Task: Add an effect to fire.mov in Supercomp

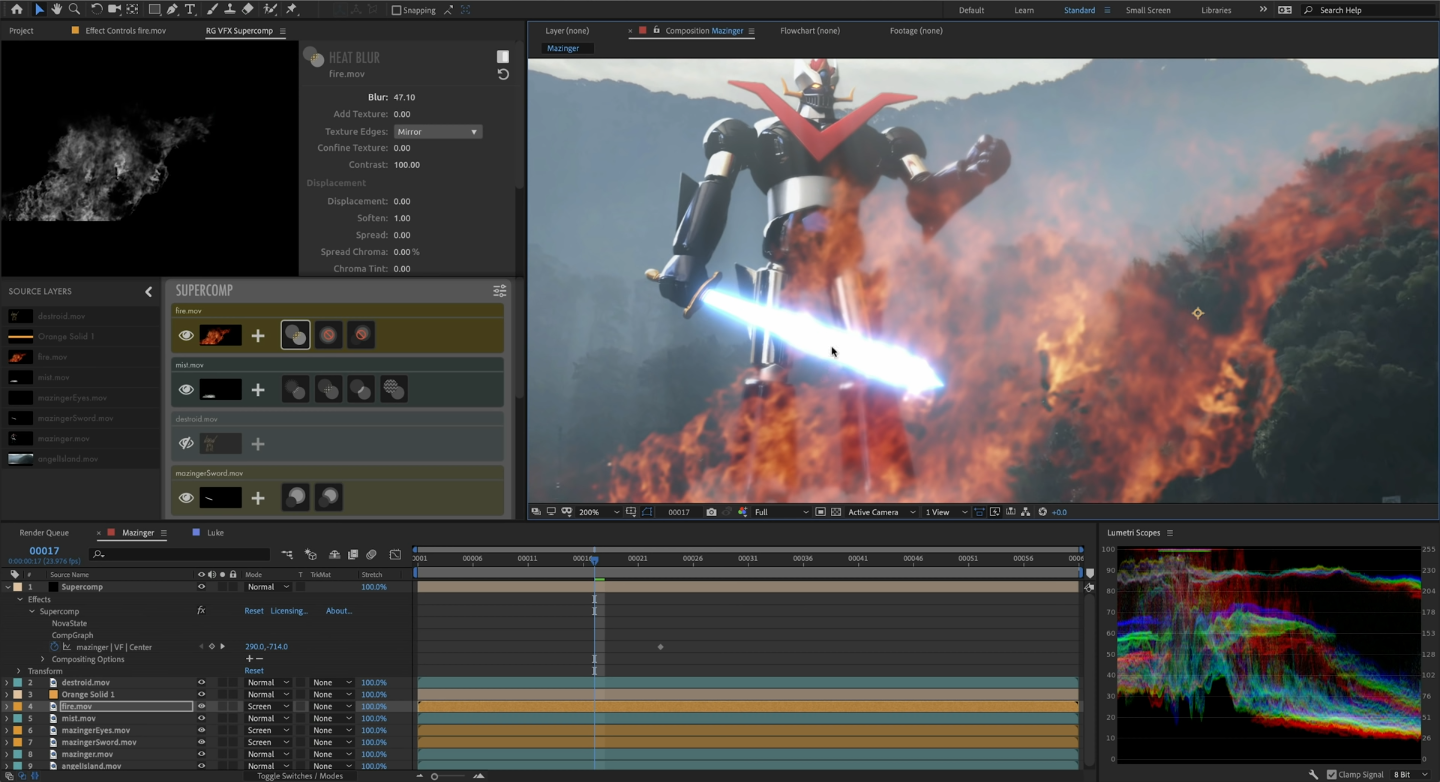Action: (x=258, y=336)
